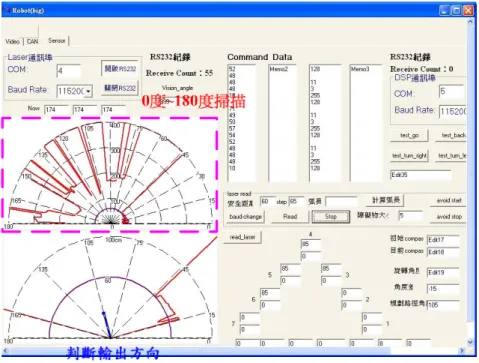Click the vertical scrollbar down arrow

click(x=470, y=342)
